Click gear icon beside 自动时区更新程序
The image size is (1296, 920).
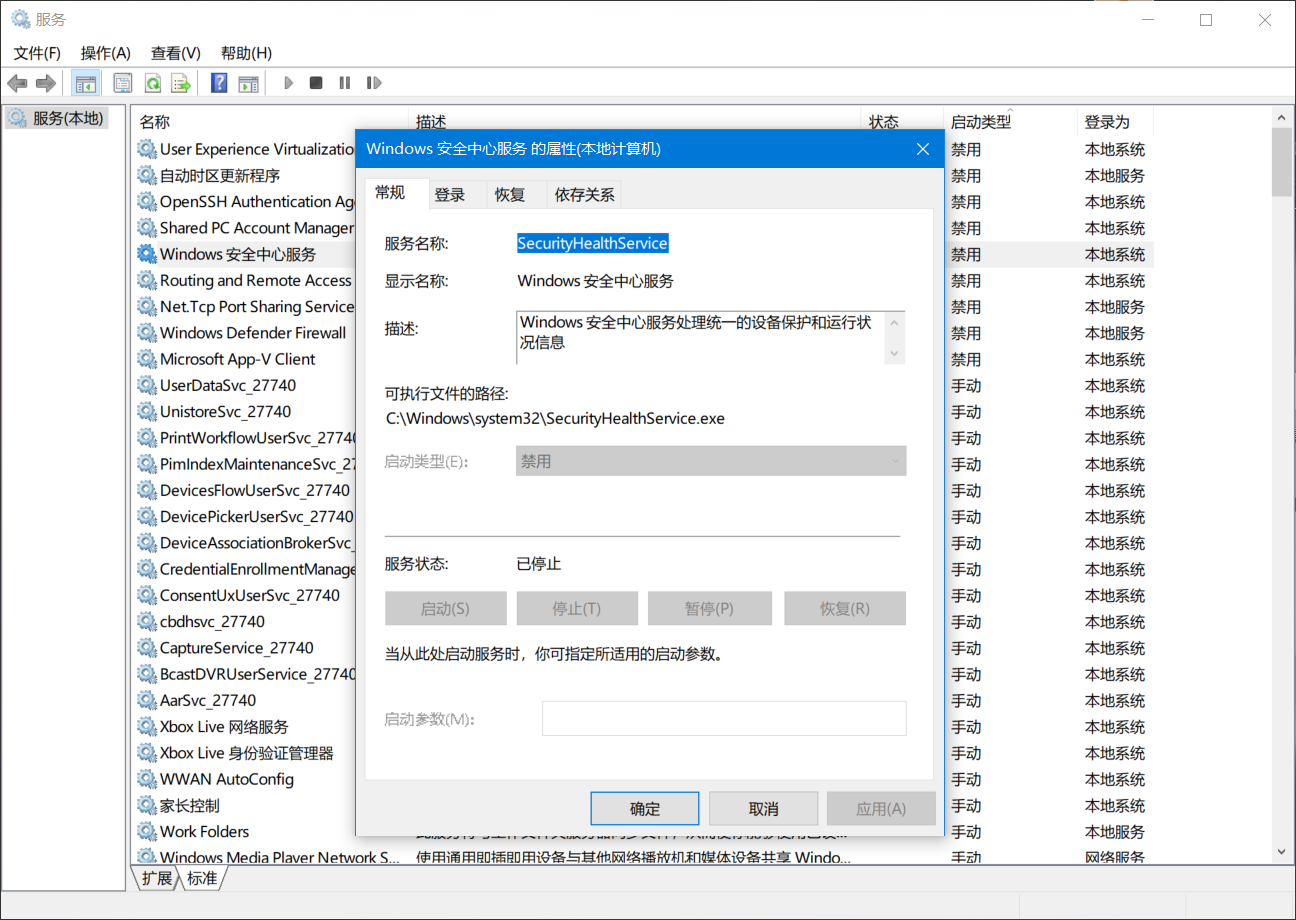(146, 175)
